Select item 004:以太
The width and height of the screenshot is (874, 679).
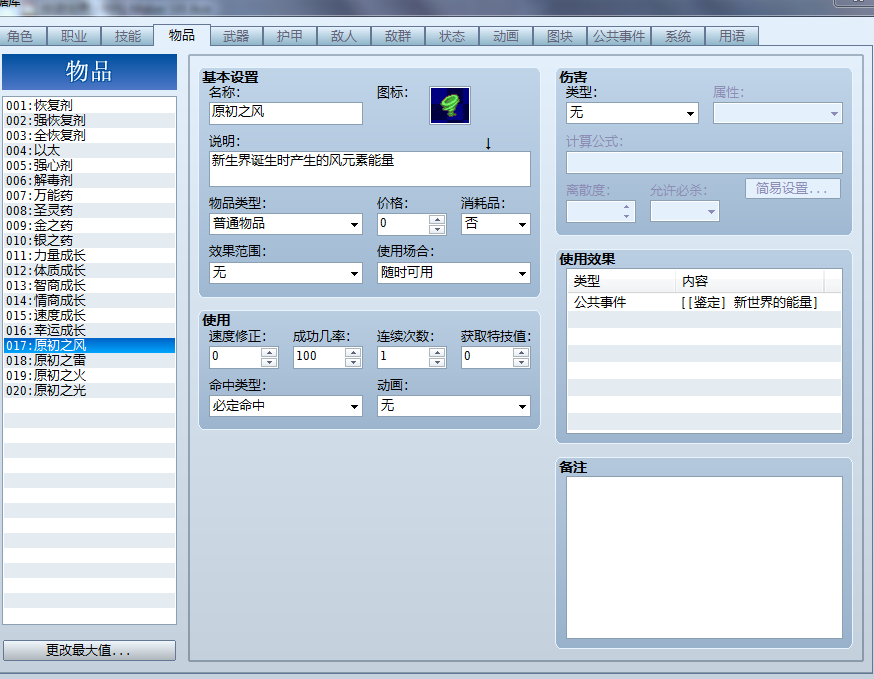89,151
